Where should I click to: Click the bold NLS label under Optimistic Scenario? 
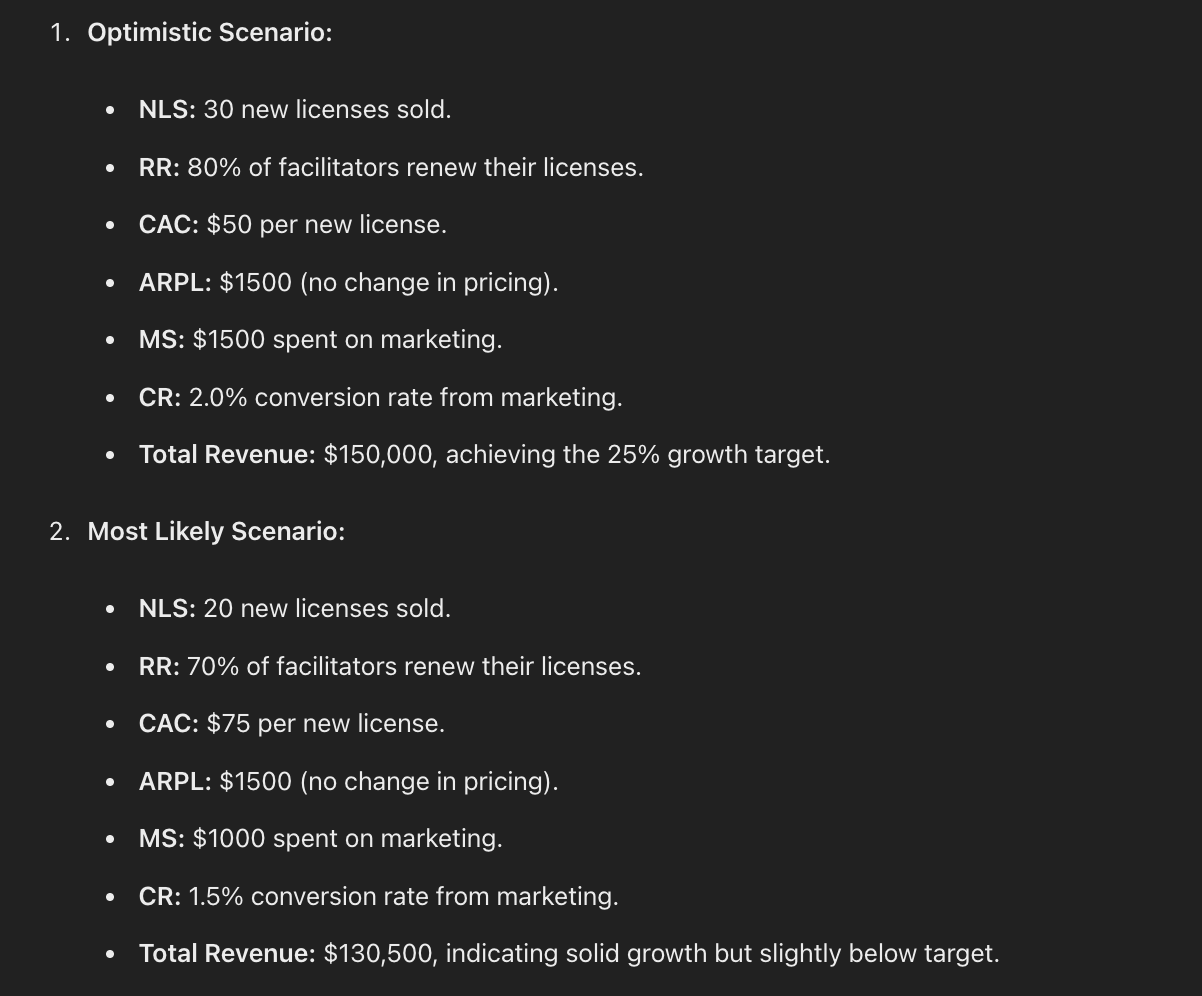[167, 109]
